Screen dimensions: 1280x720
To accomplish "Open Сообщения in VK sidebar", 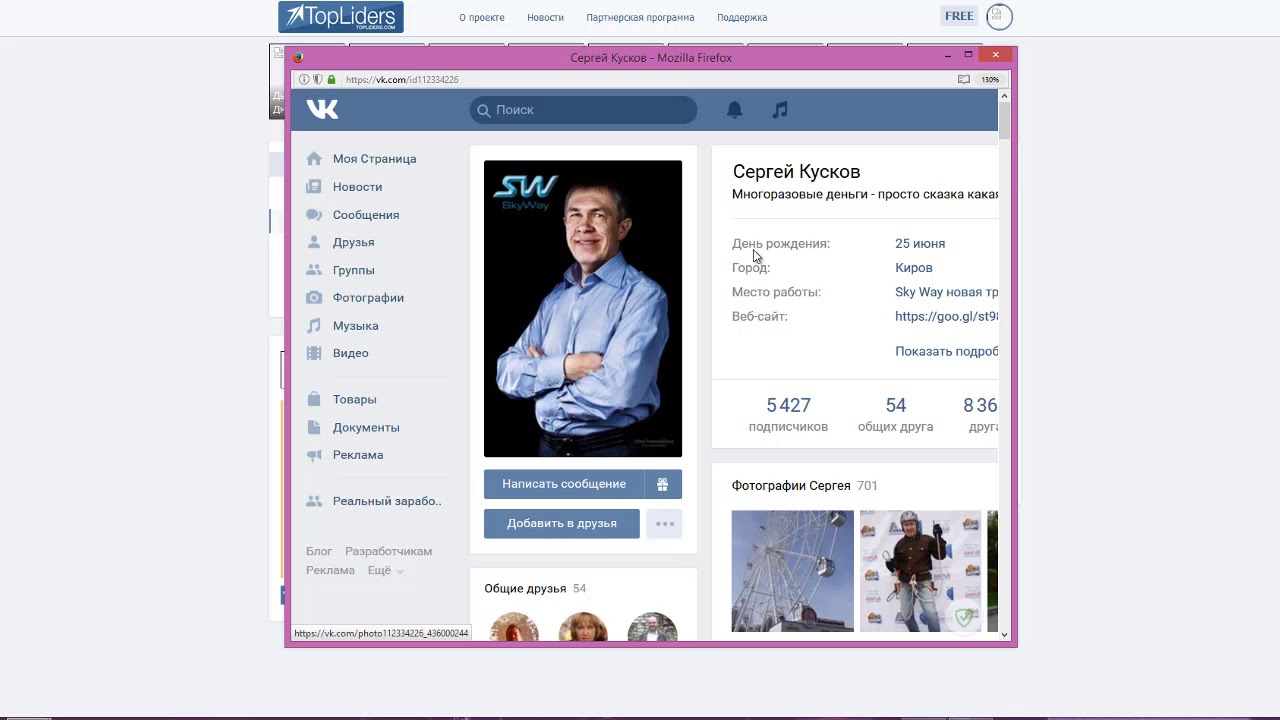I will tap(366, 214).
